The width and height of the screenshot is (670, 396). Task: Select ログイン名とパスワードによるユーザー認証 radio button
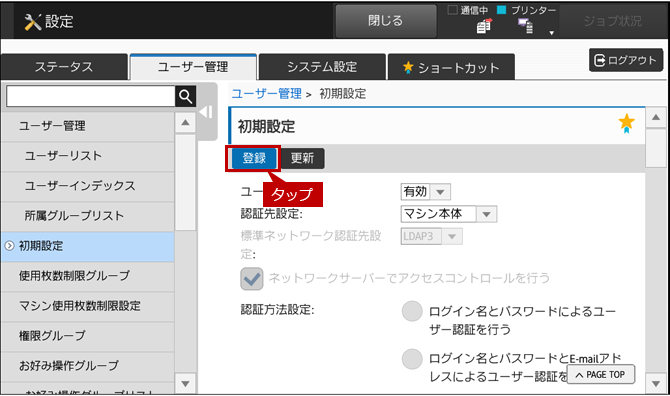tap(412, 311)
